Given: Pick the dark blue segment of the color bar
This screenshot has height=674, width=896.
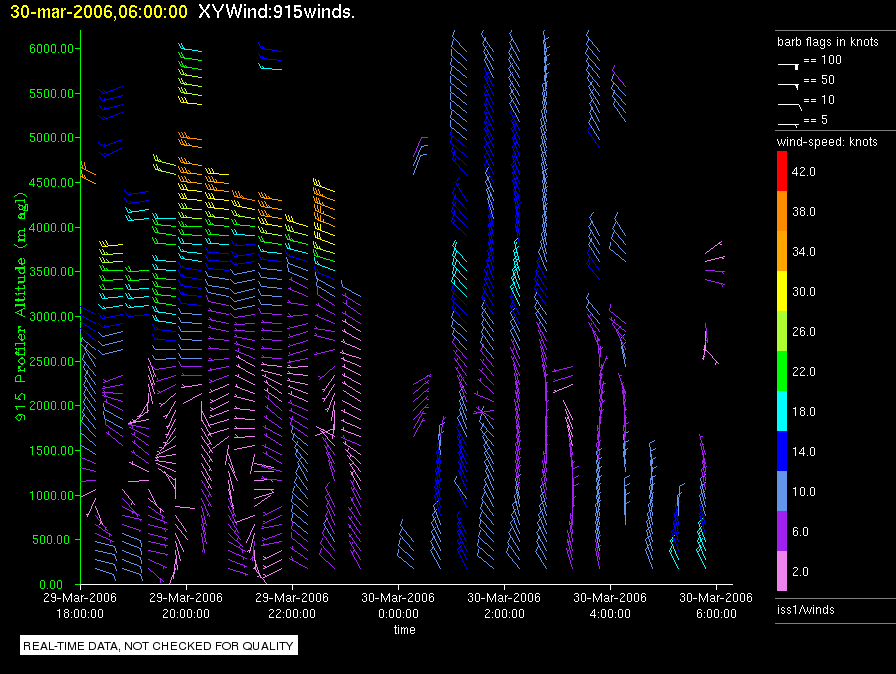Looking at the screenshot, I should [x=782, y=451].
